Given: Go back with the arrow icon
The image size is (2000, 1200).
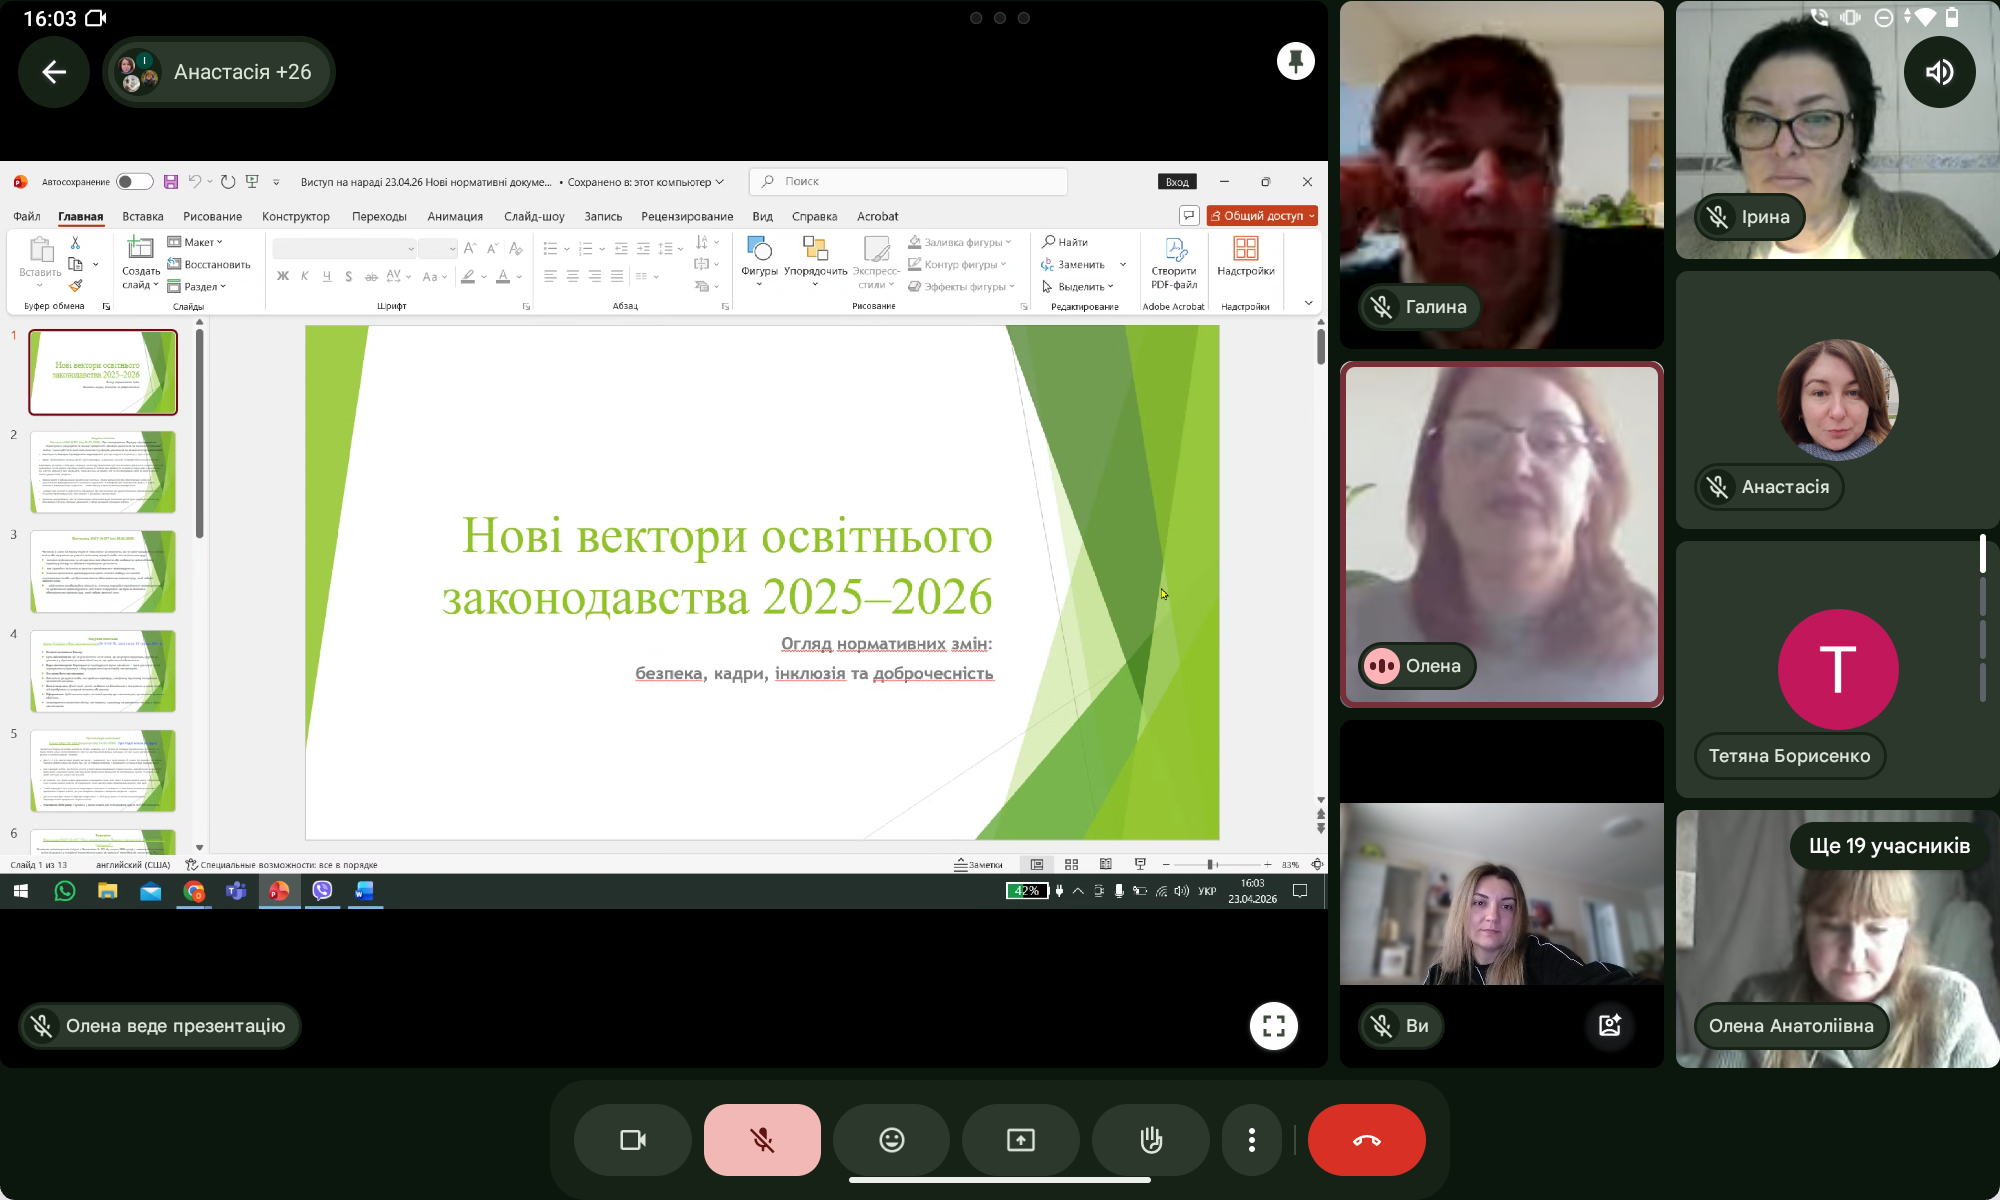Looking at the screenshot, I should pyautogui.click(x=54, y=72).
